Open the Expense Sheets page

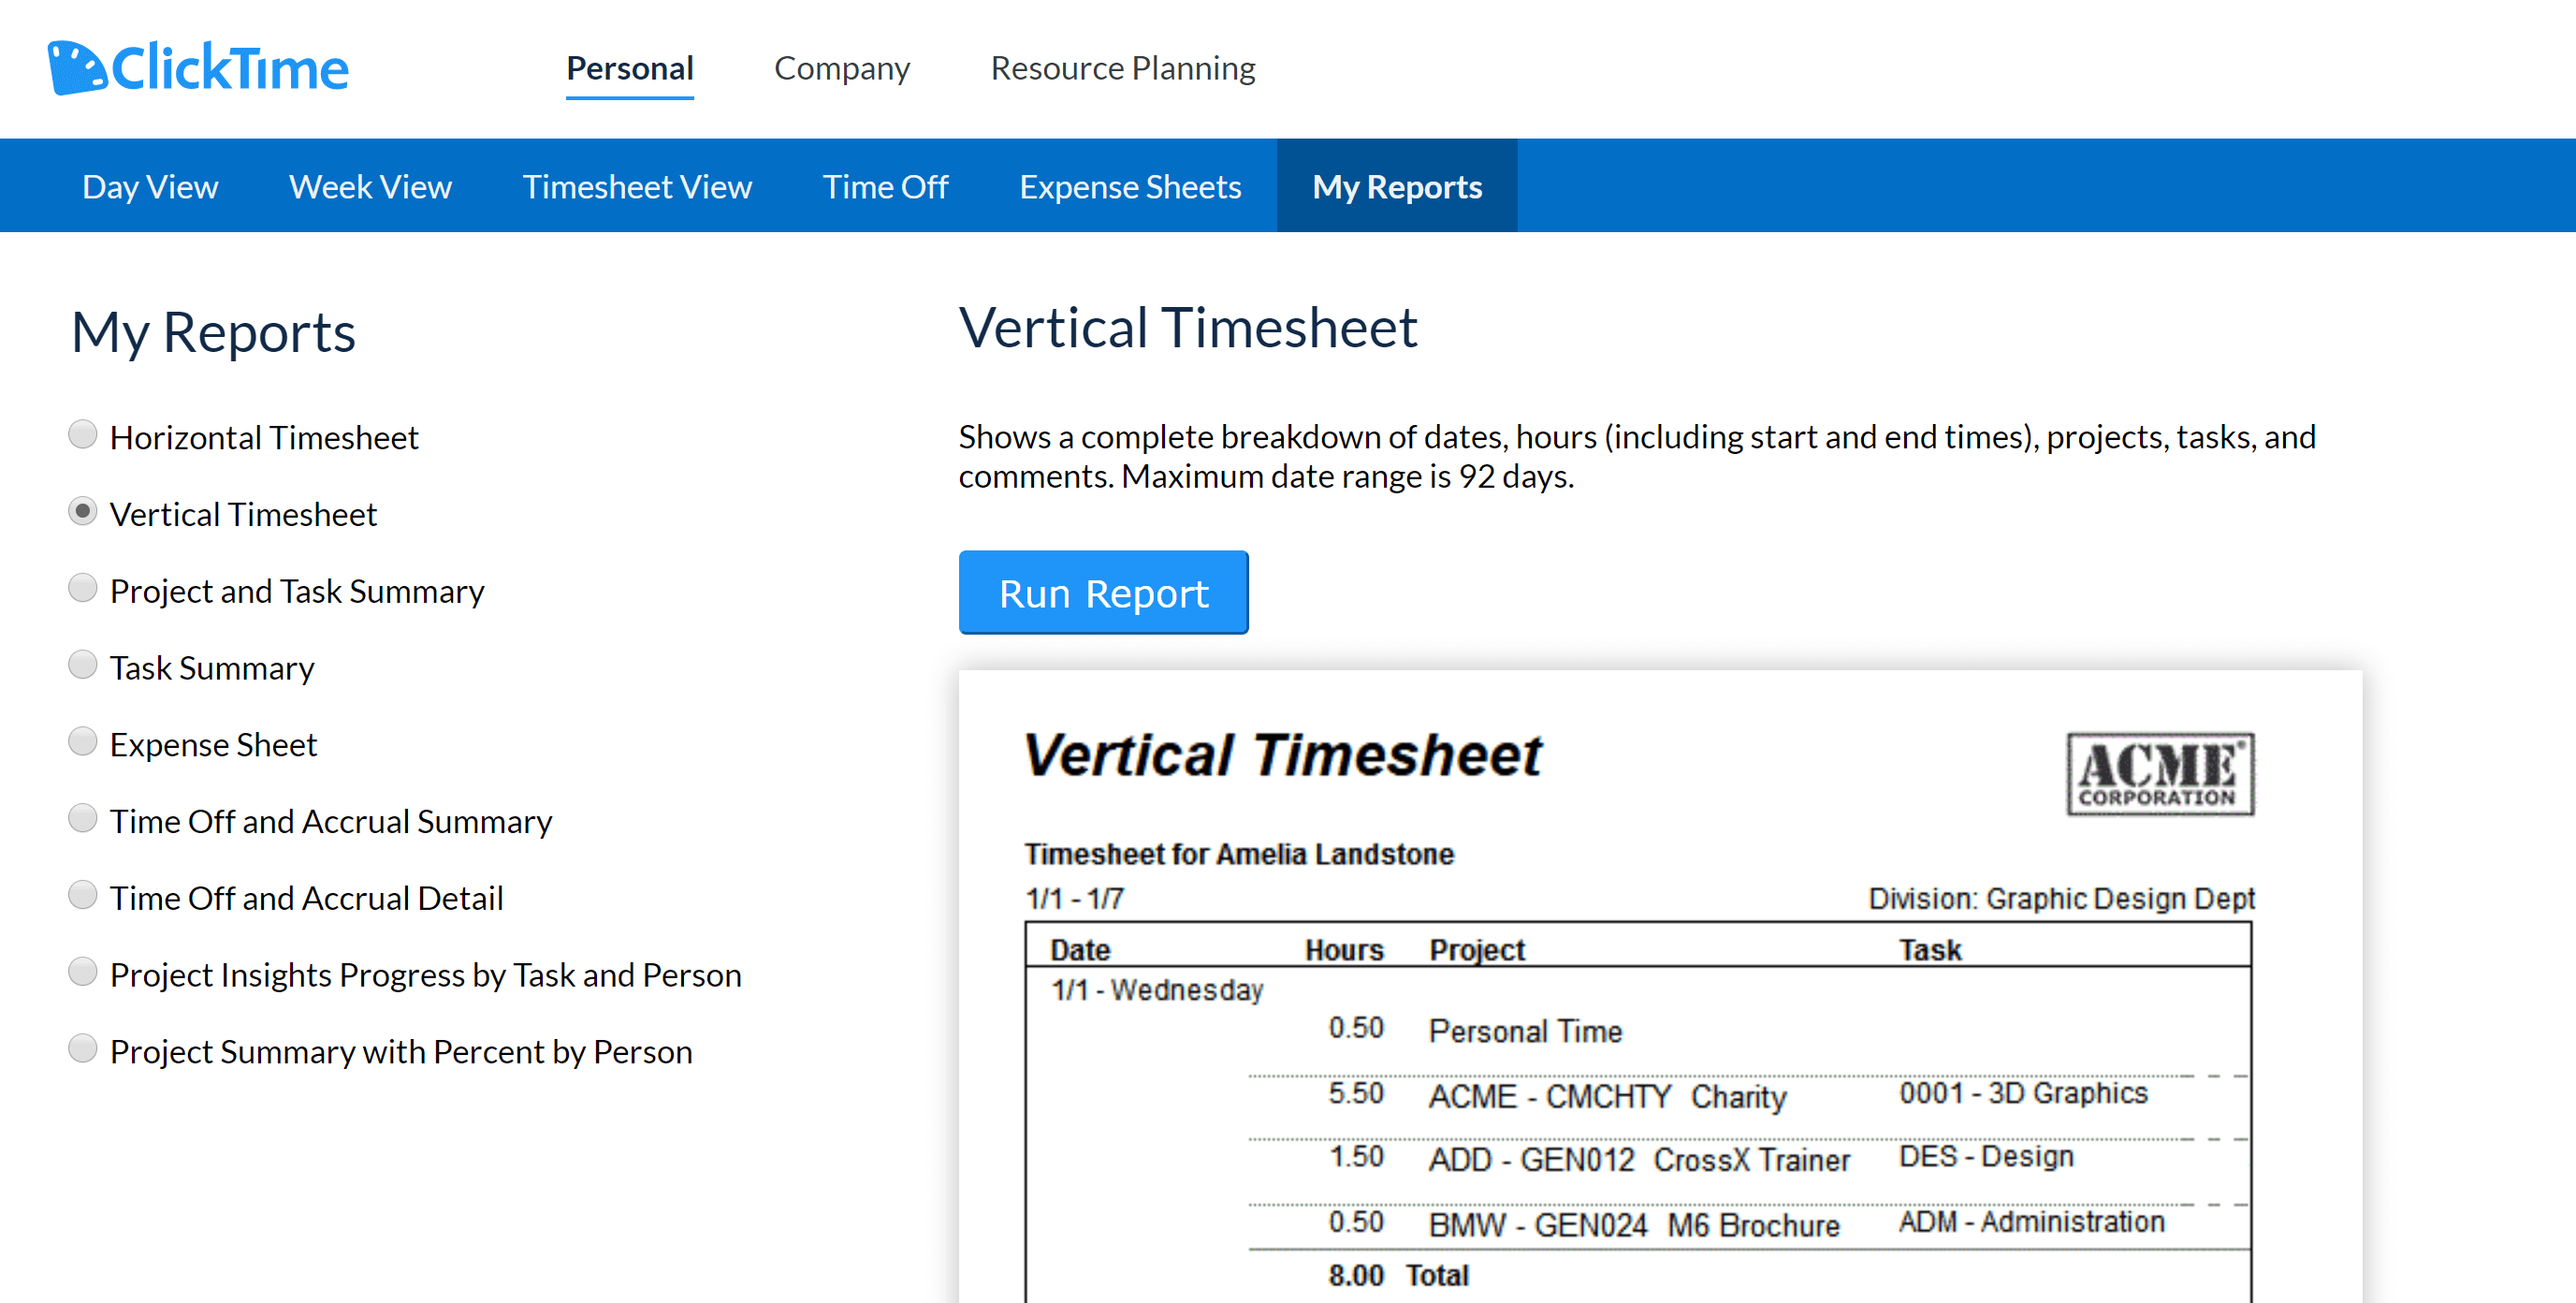click(1130, 186)
